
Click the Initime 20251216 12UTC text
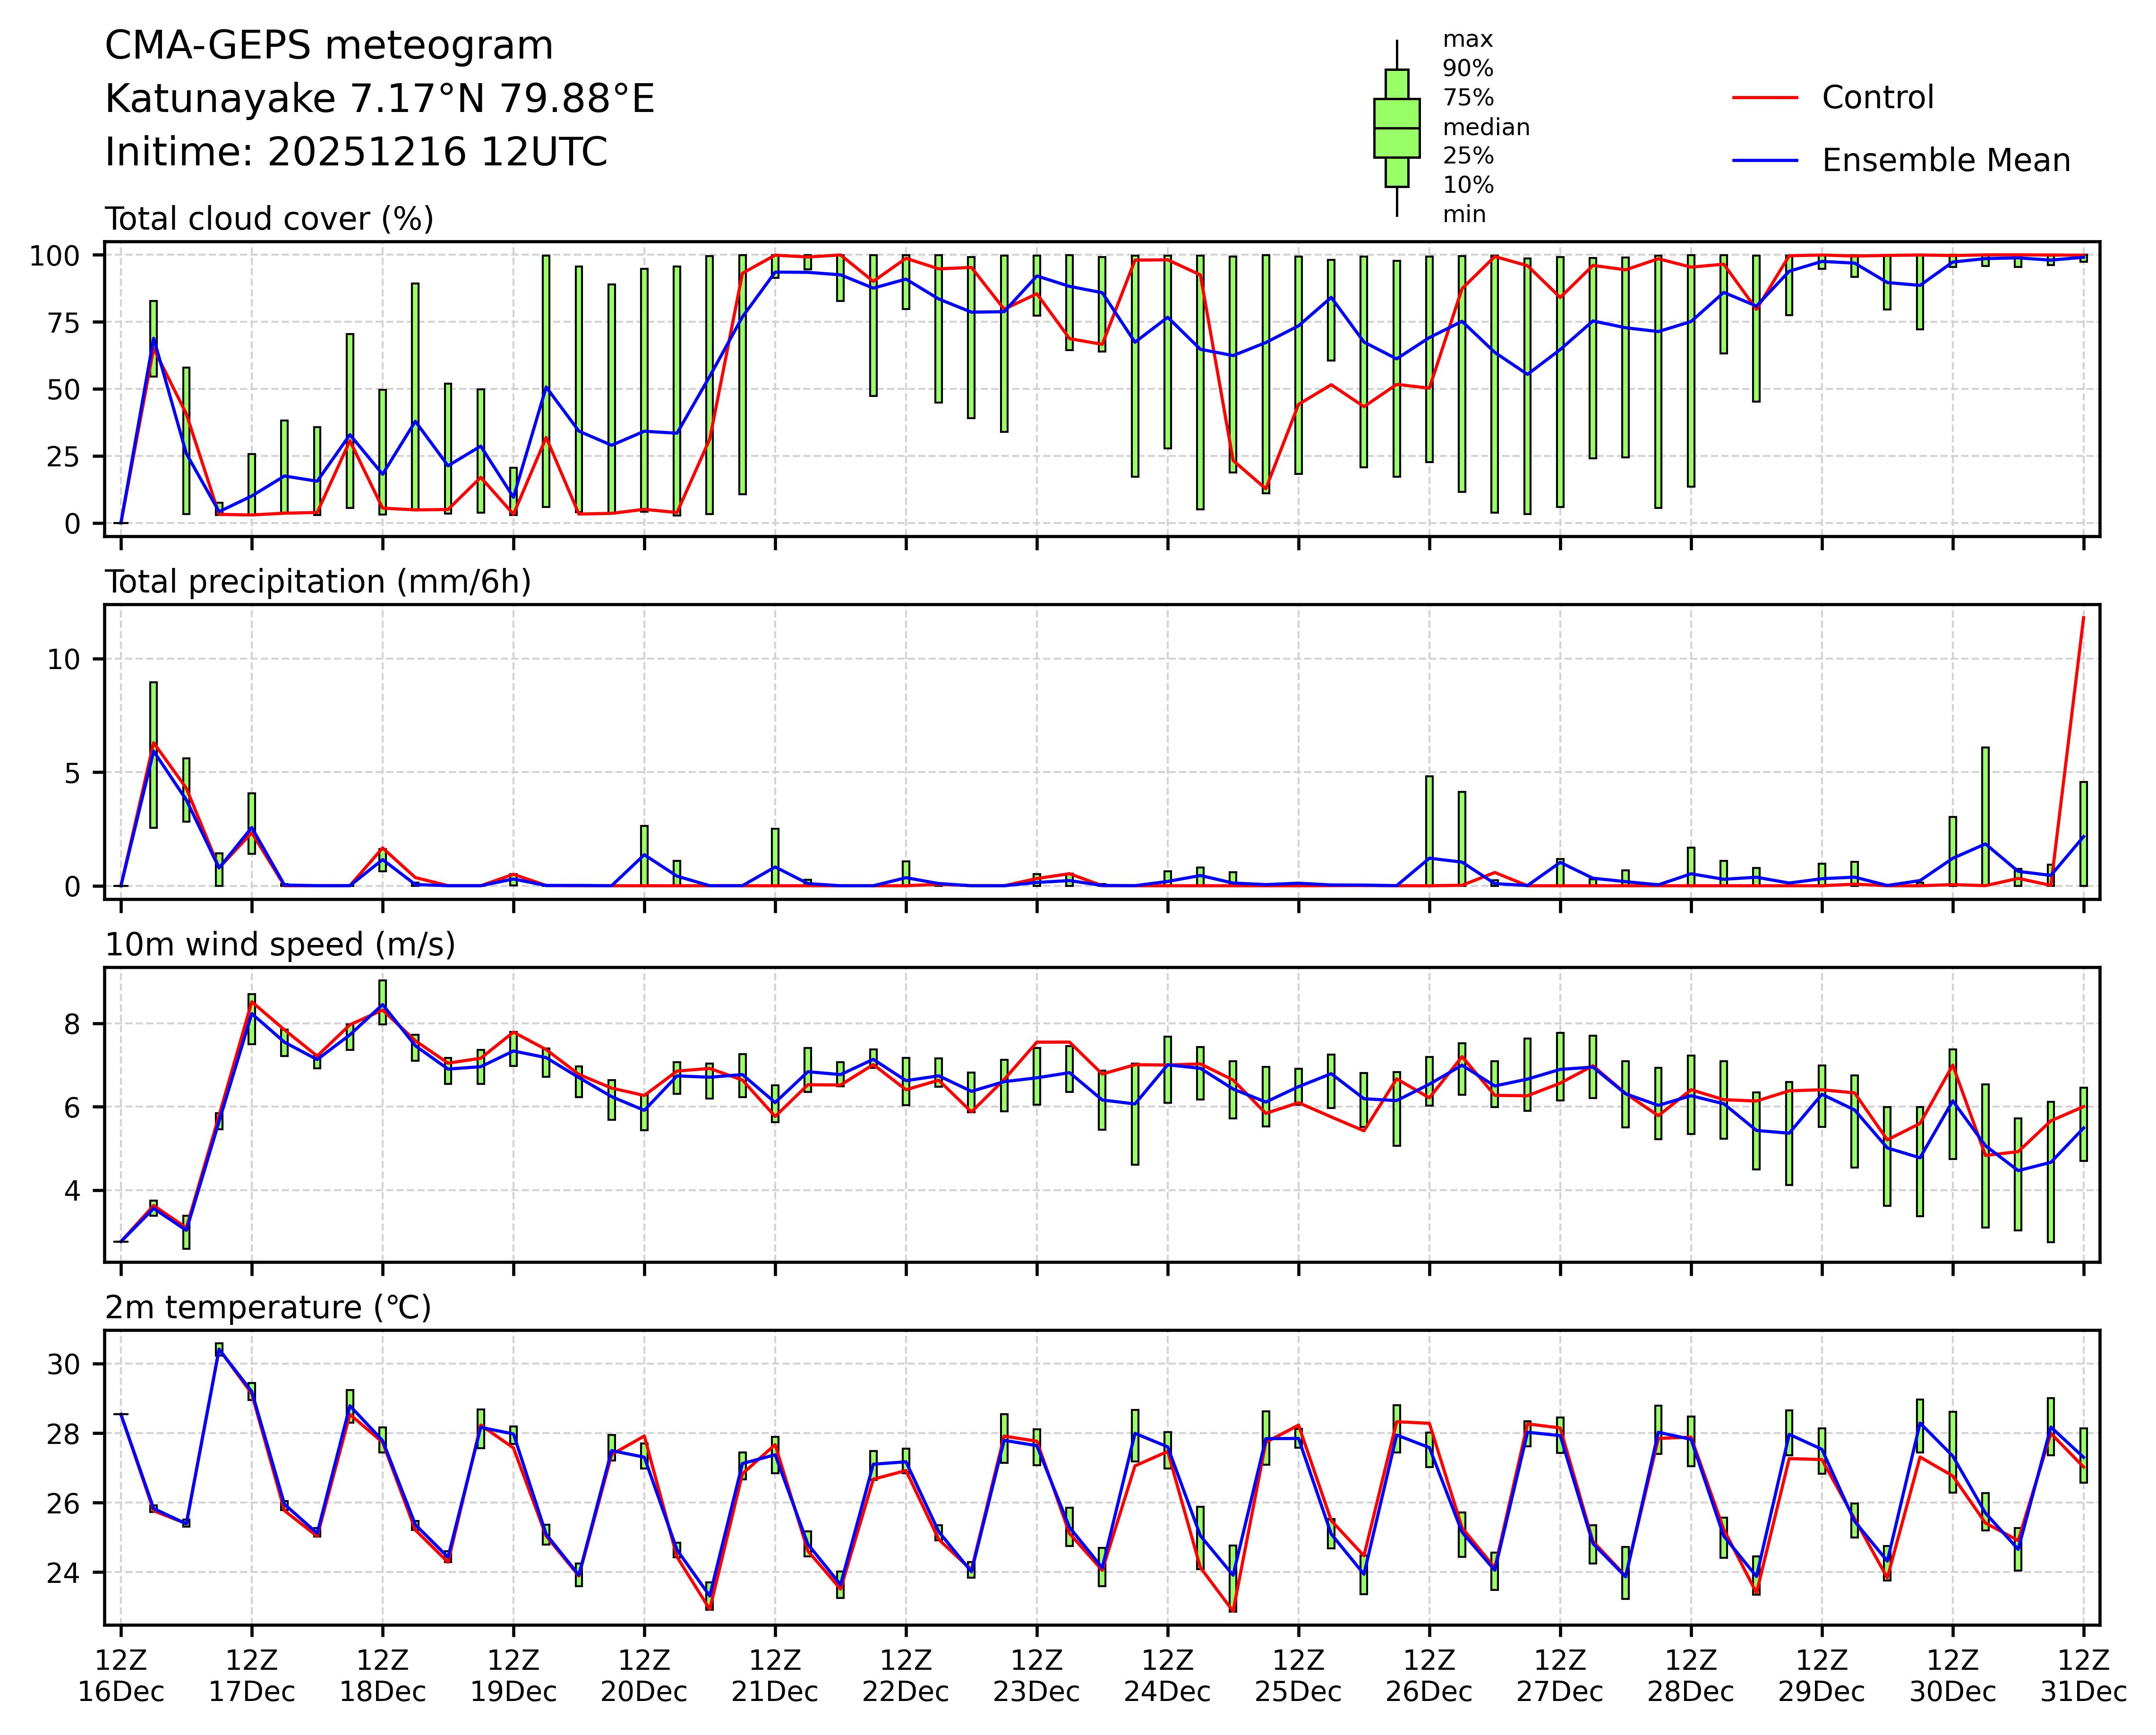[356, 152]
